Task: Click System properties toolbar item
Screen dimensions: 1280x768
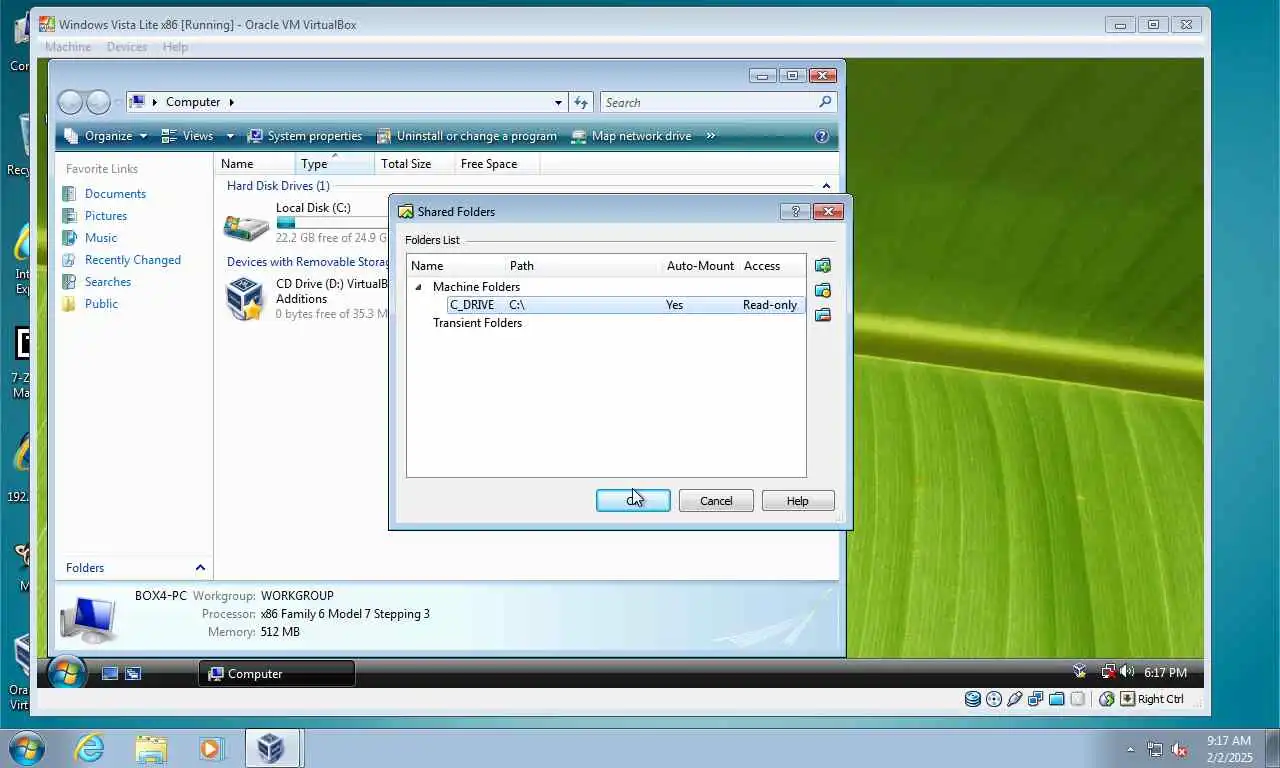Action: pos(305,136)
